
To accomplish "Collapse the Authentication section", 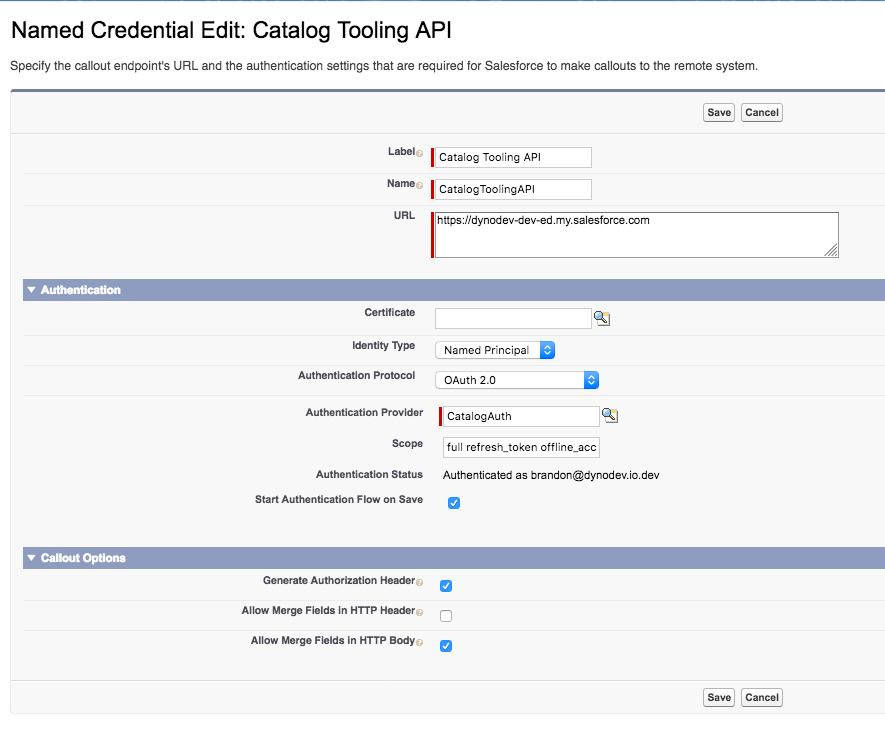I will pos(32,290).
